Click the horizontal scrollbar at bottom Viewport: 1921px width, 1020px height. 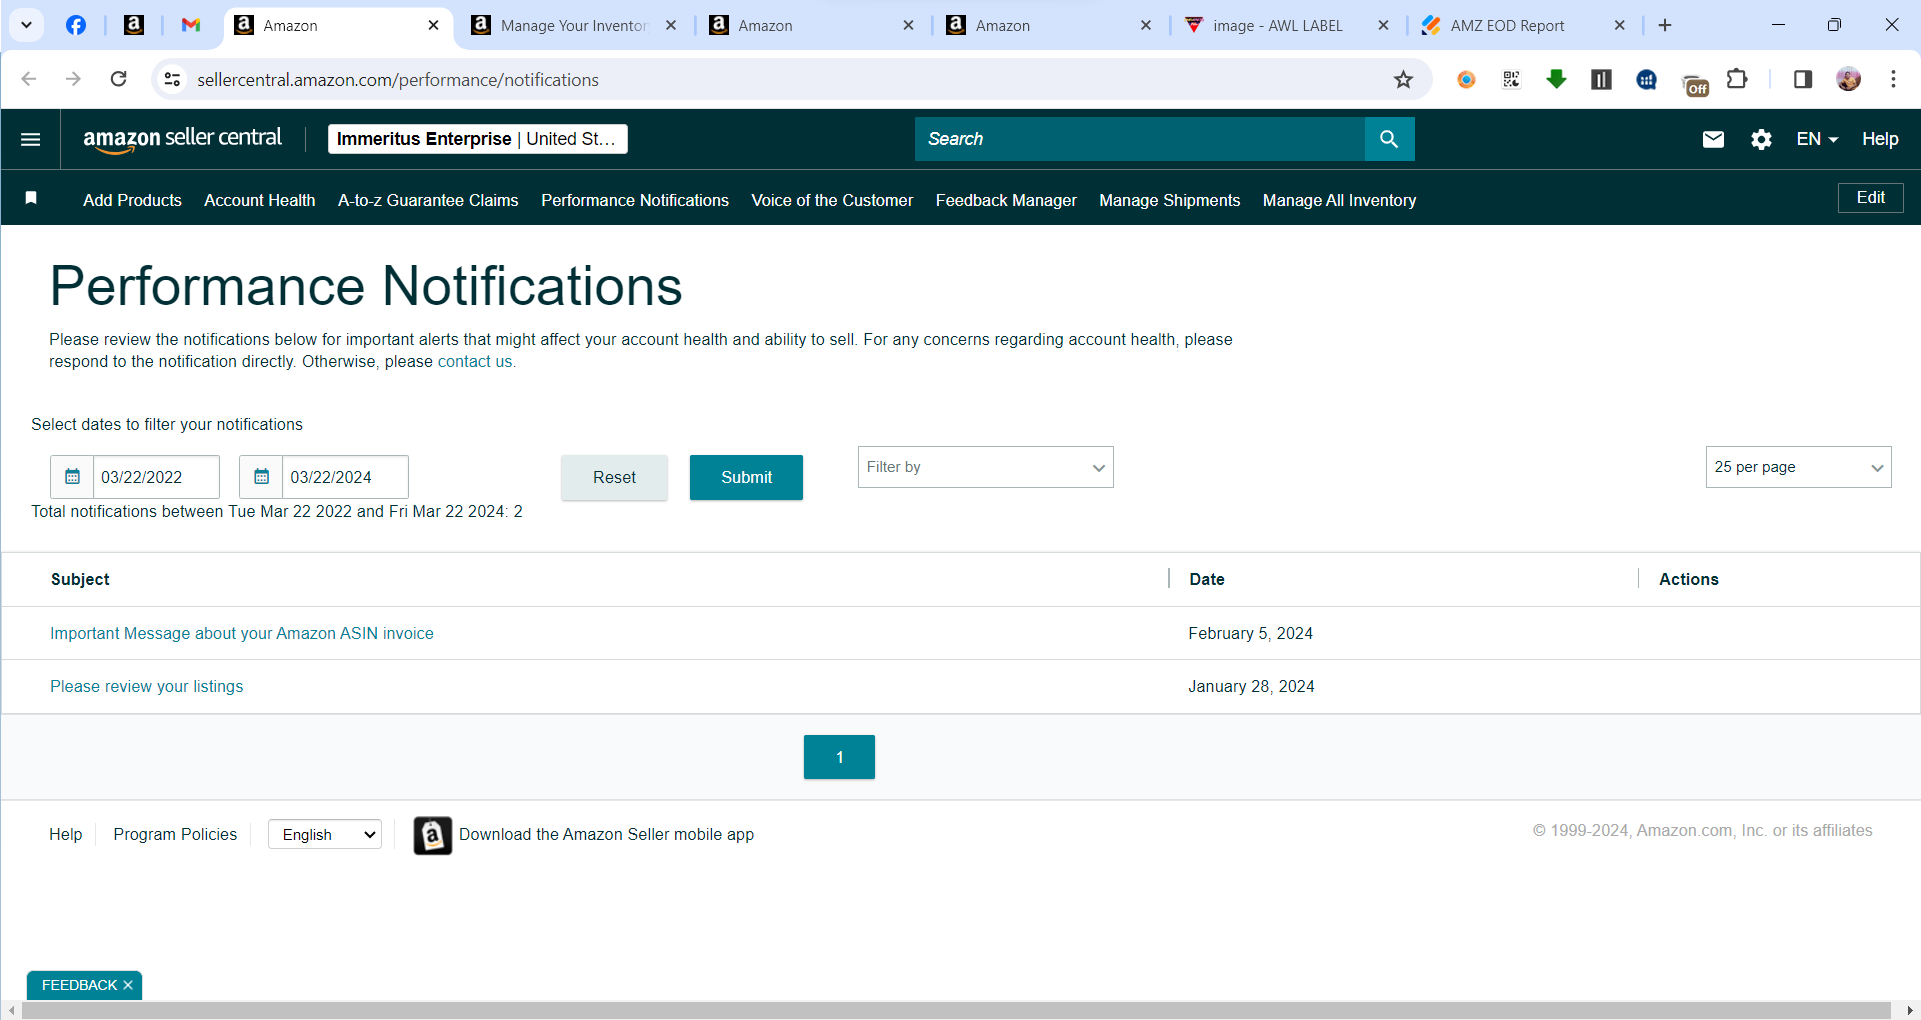click(x=955, y=1011)
